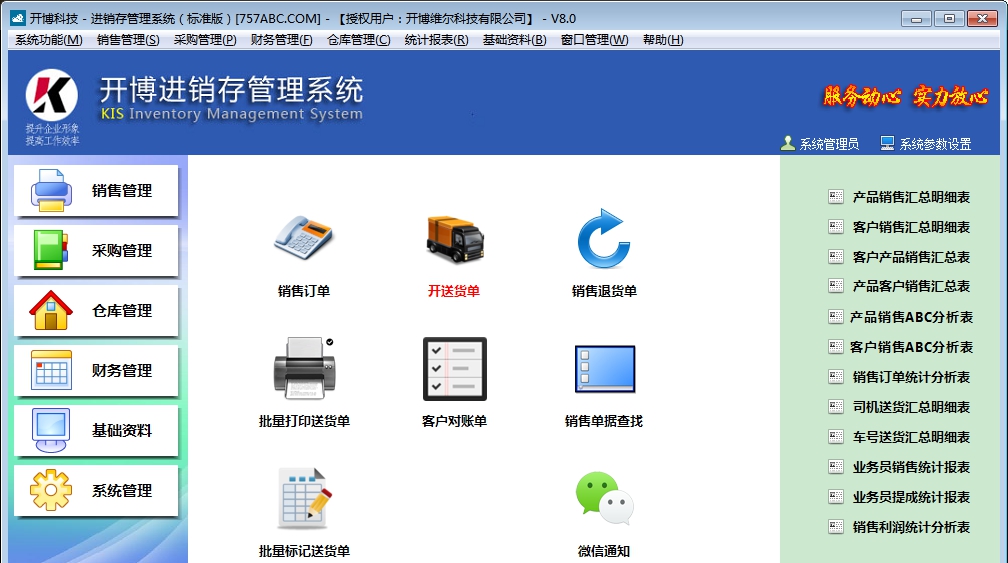Click the red 开送货单 text label
This screenshot has width=1008, height=563.
coord(454,291)
